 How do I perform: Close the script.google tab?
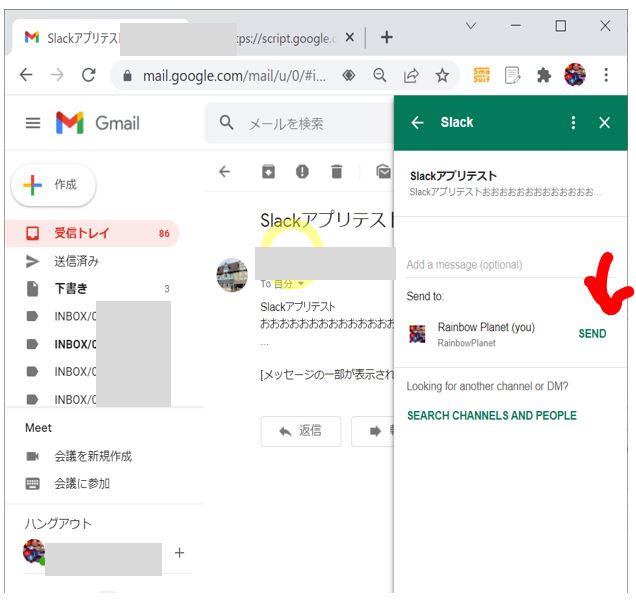tap(349, 38)
